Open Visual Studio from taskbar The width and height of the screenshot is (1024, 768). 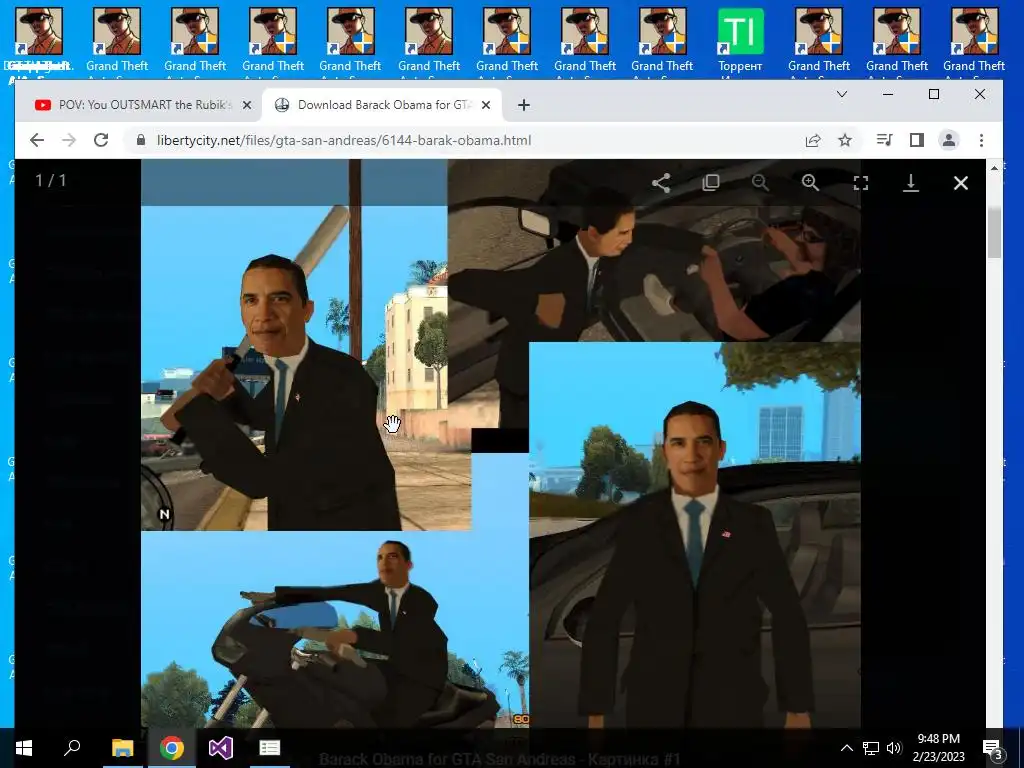pyautogui.click(x=221, y=748)
